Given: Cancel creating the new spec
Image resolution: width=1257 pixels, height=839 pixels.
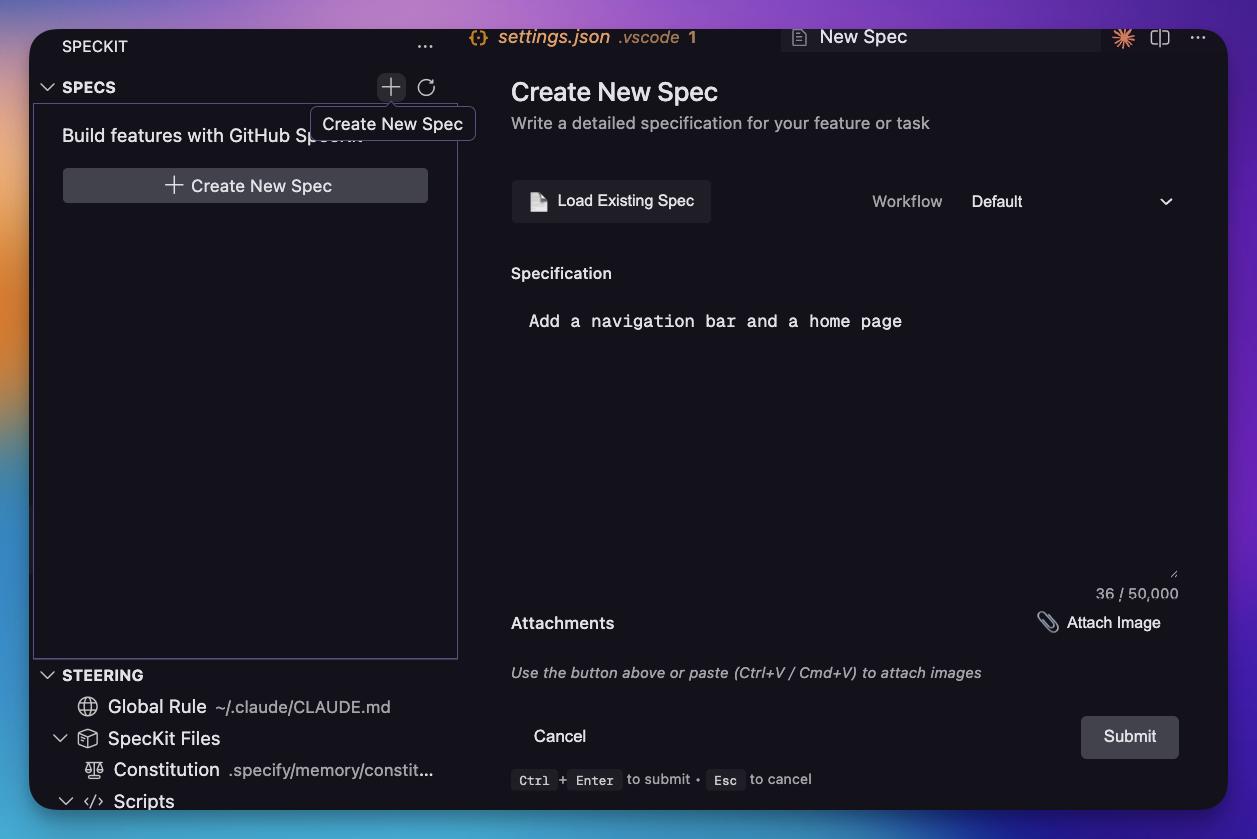Looking at the screenshot, I should pos(559,736).
